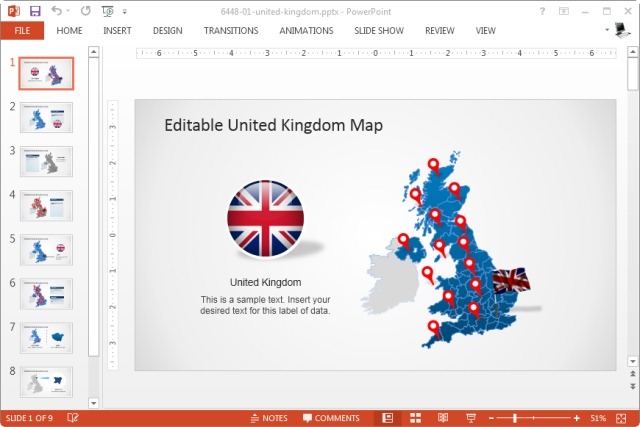The width and height of the screenshot is (640, 427).
Task: Switch to the HOME ribbon tab
Action: [x=69, y=31]
